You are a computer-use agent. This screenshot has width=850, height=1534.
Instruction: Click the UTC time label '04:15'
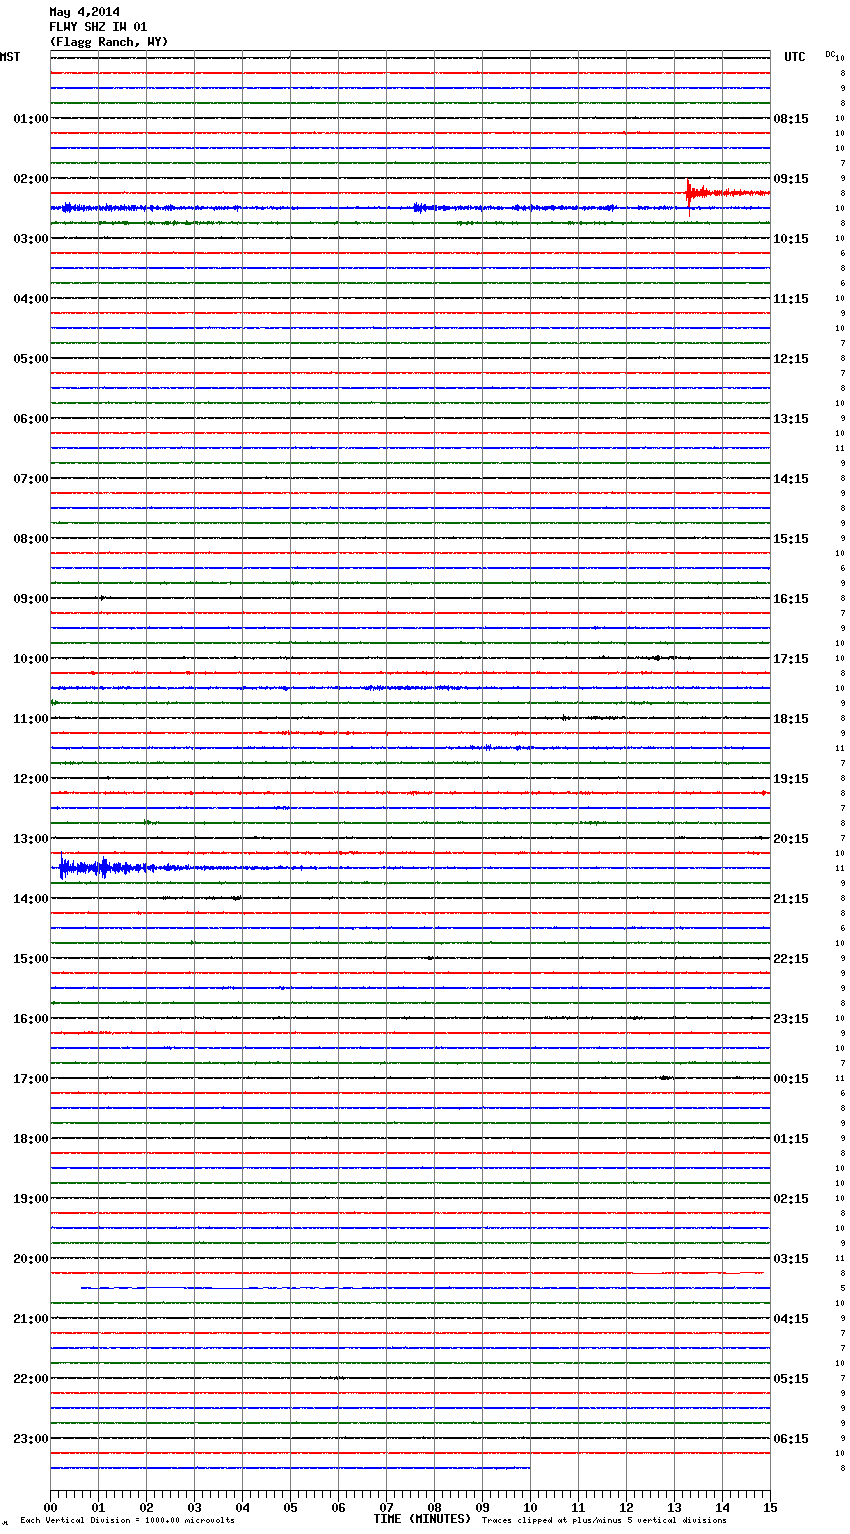[791, 1319]
